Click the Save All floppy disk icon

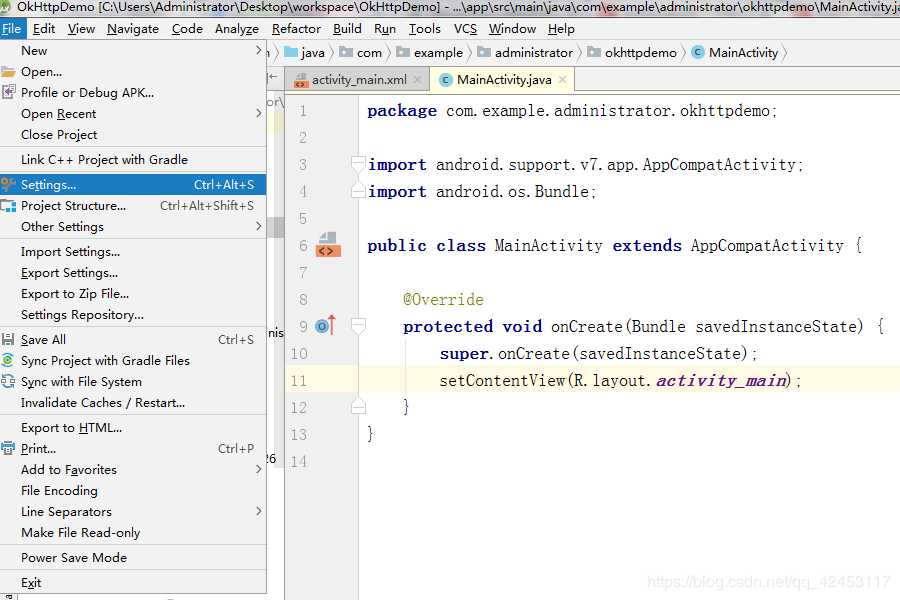point(8,339)
